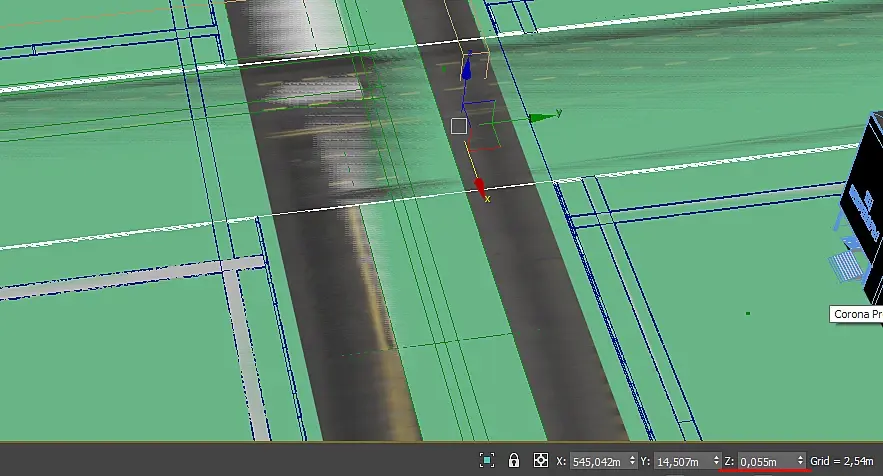Click the white square gizmo center handle

pyautogui.click(x=459, y=126)
